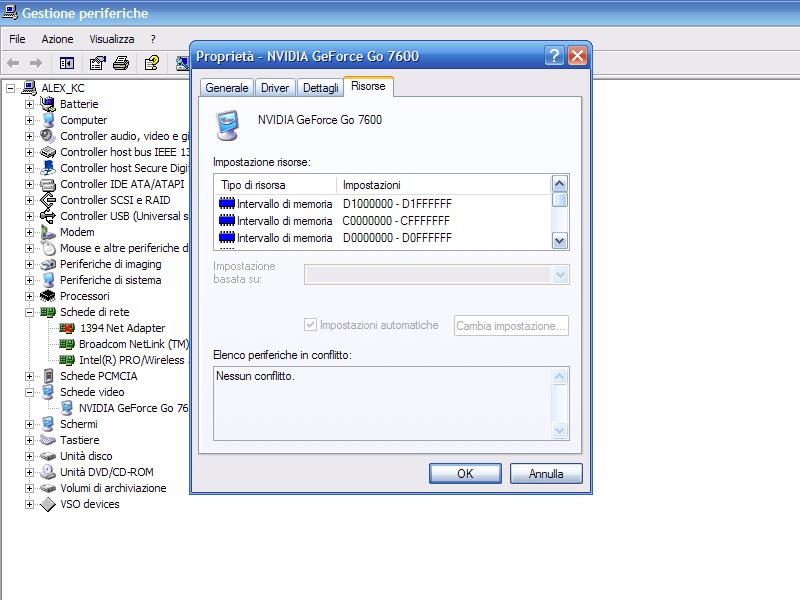Select Periferiche di sistema tree item
Image resolution: width=800 pixels, height=600 pixels.
111,280
